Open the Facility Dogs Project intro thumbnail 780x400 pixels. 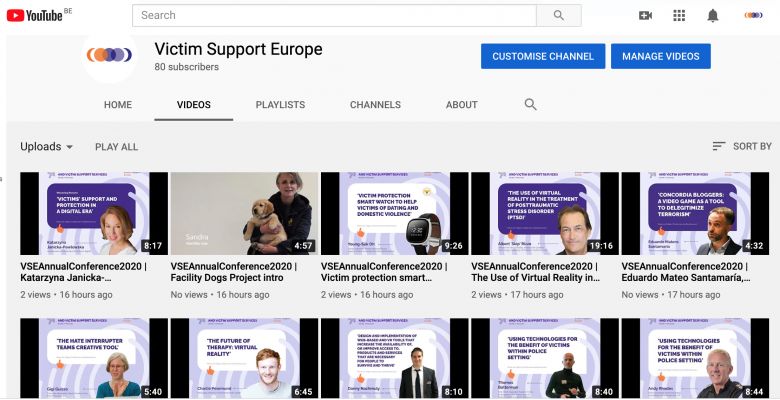tap(243, 213)
